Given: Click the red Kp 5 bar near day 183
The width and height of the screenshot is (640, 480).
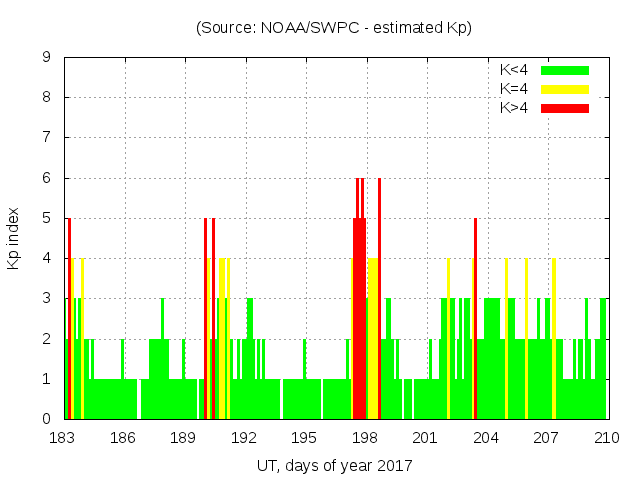Looking at the screenshot, I should click(69, 318).
